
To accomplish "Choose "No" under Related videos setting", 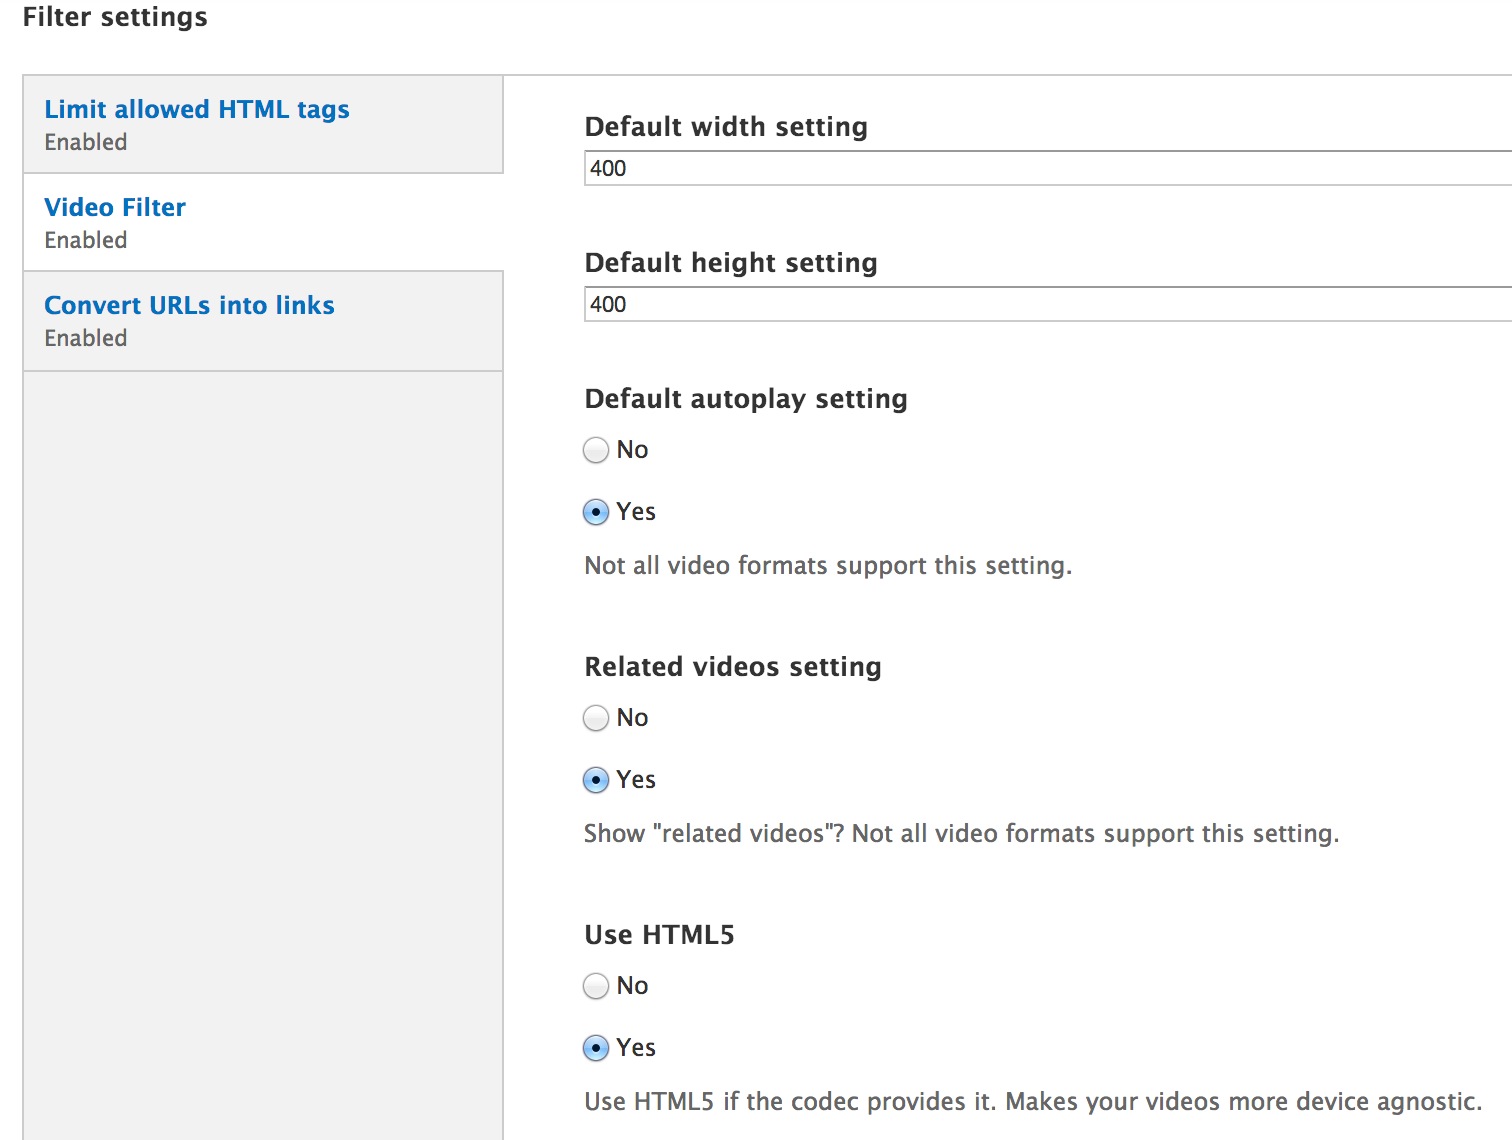I will [596, 718].
